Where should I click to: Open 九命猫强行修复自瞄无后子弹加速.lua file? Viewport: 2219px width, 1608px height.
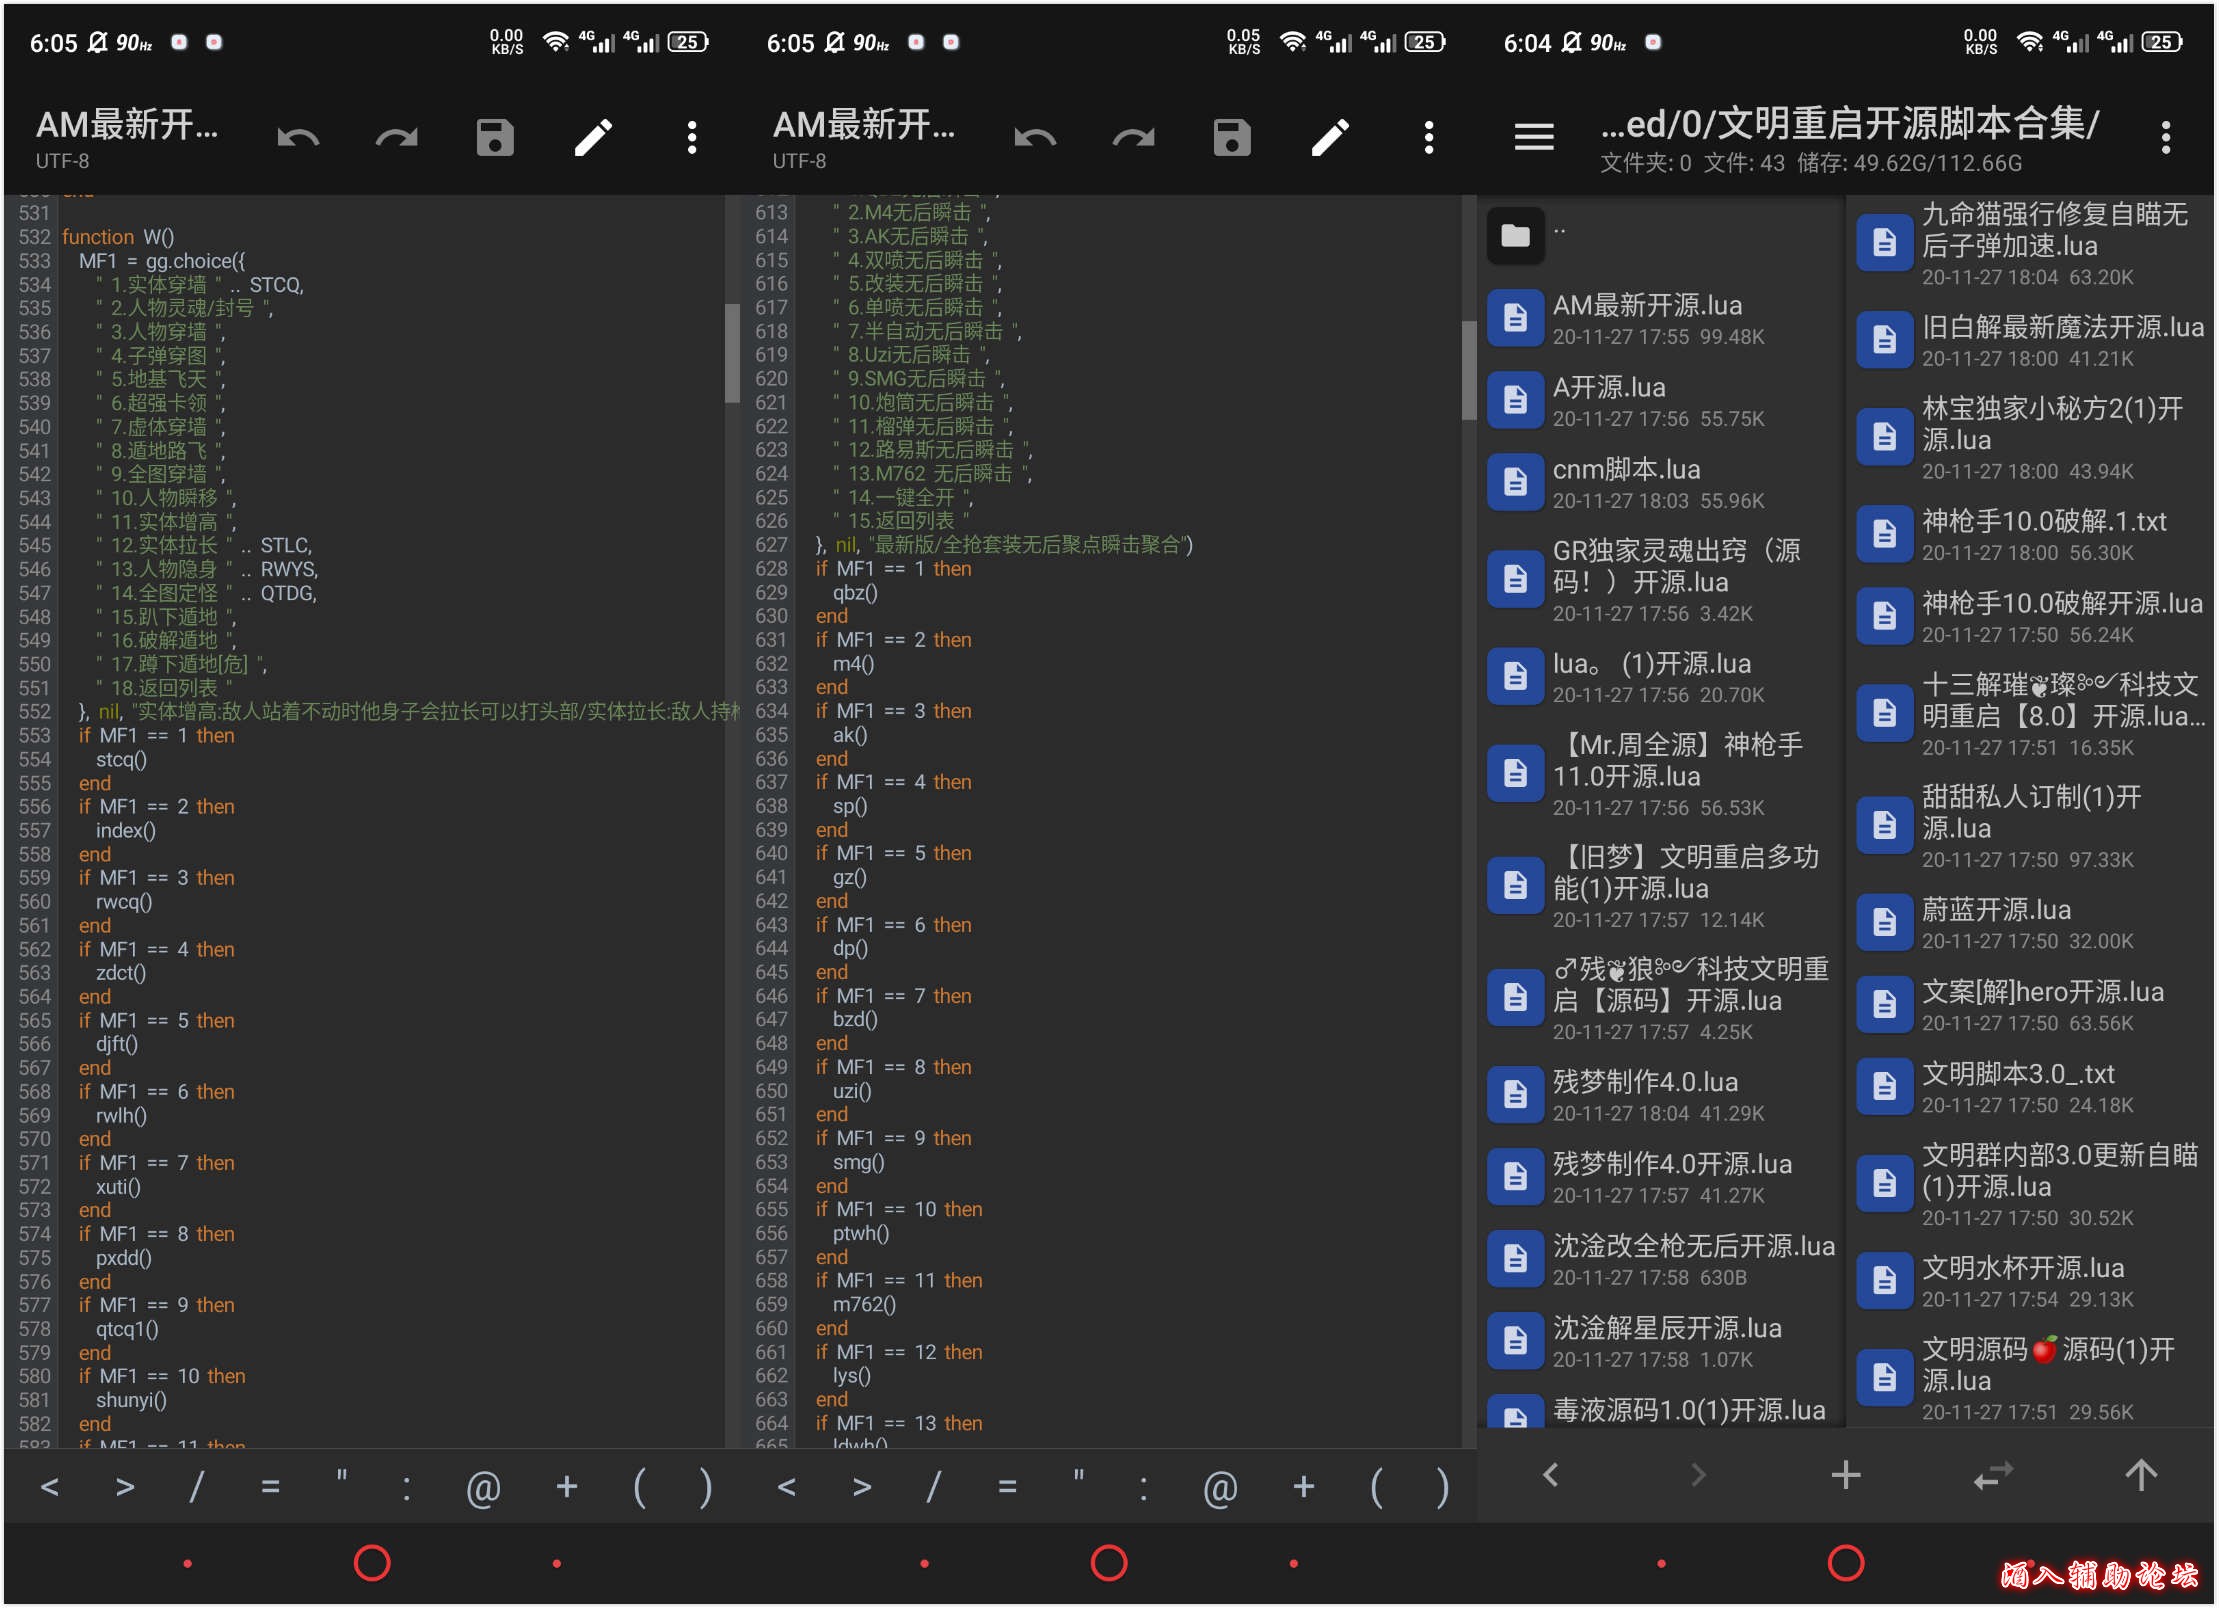point(2030,244)
